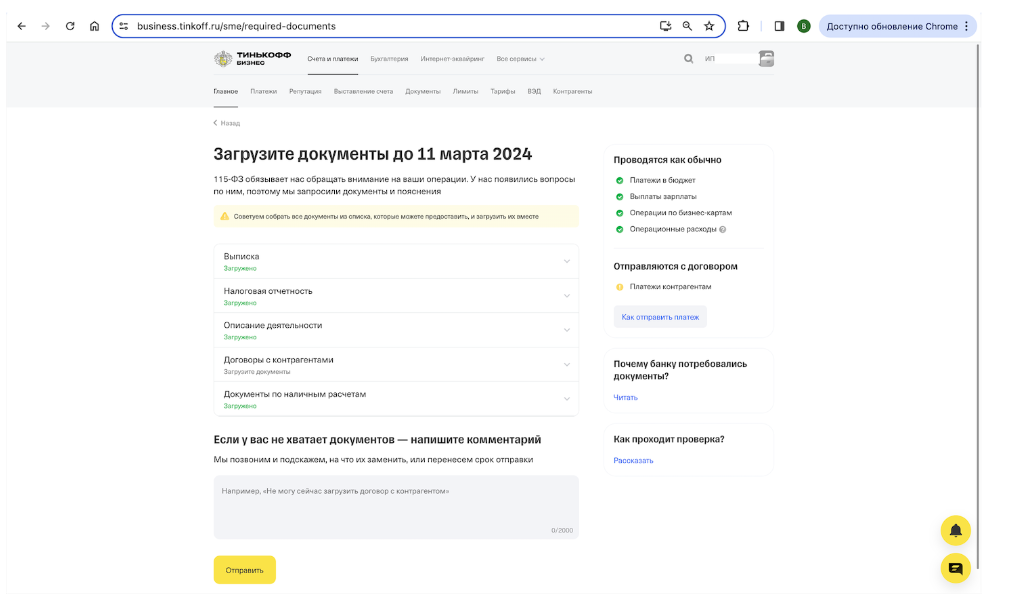Click the Загрузите документы до 11 марта 2024 heading
This screenshot has height=613, width=1009.
(373, 154)
